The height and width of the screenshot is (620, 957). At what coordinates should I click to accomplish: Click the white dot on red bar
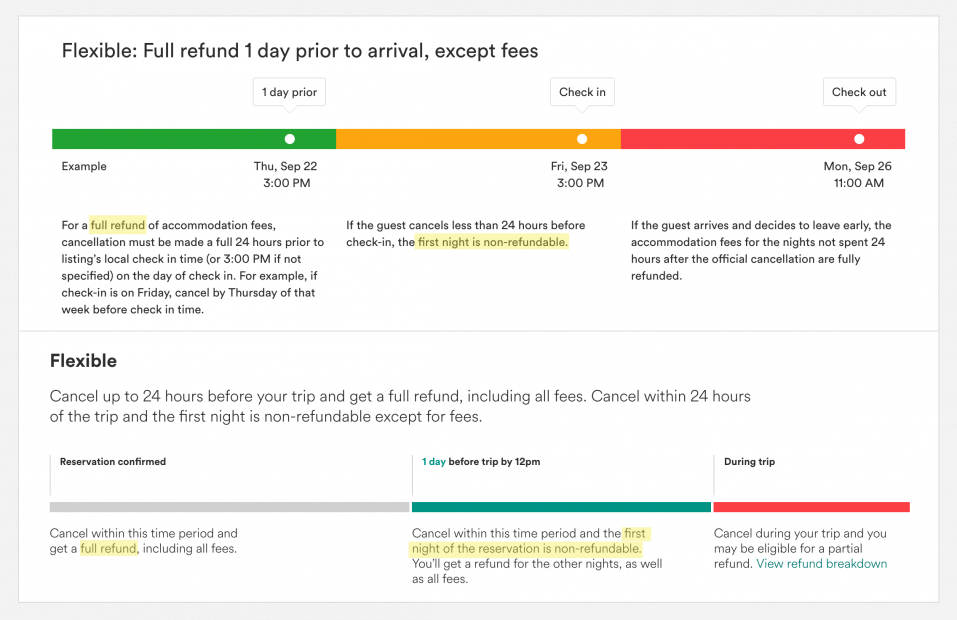859,139
